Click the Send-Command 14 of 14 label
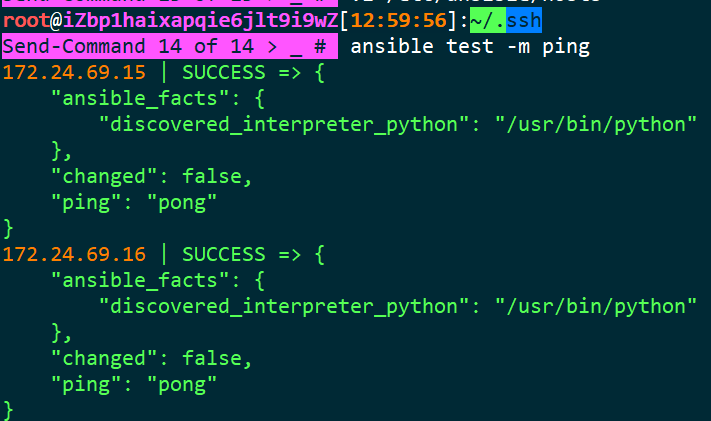Image resolution: width=711 pixels, height=421 pixels. 128,46
